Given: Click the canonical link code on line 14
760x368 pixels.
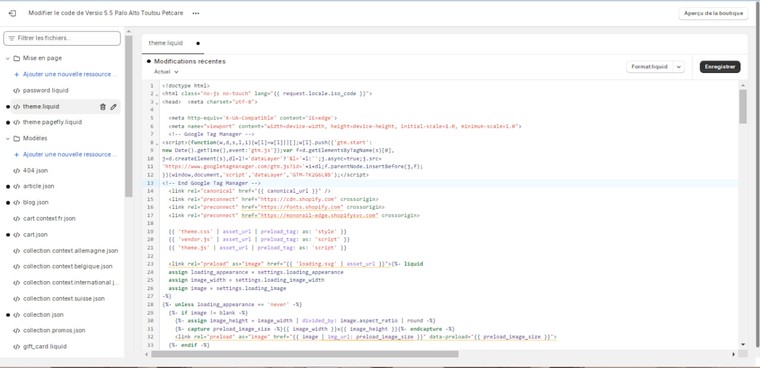Looking at the screenshot, I should tap(250, 192).
